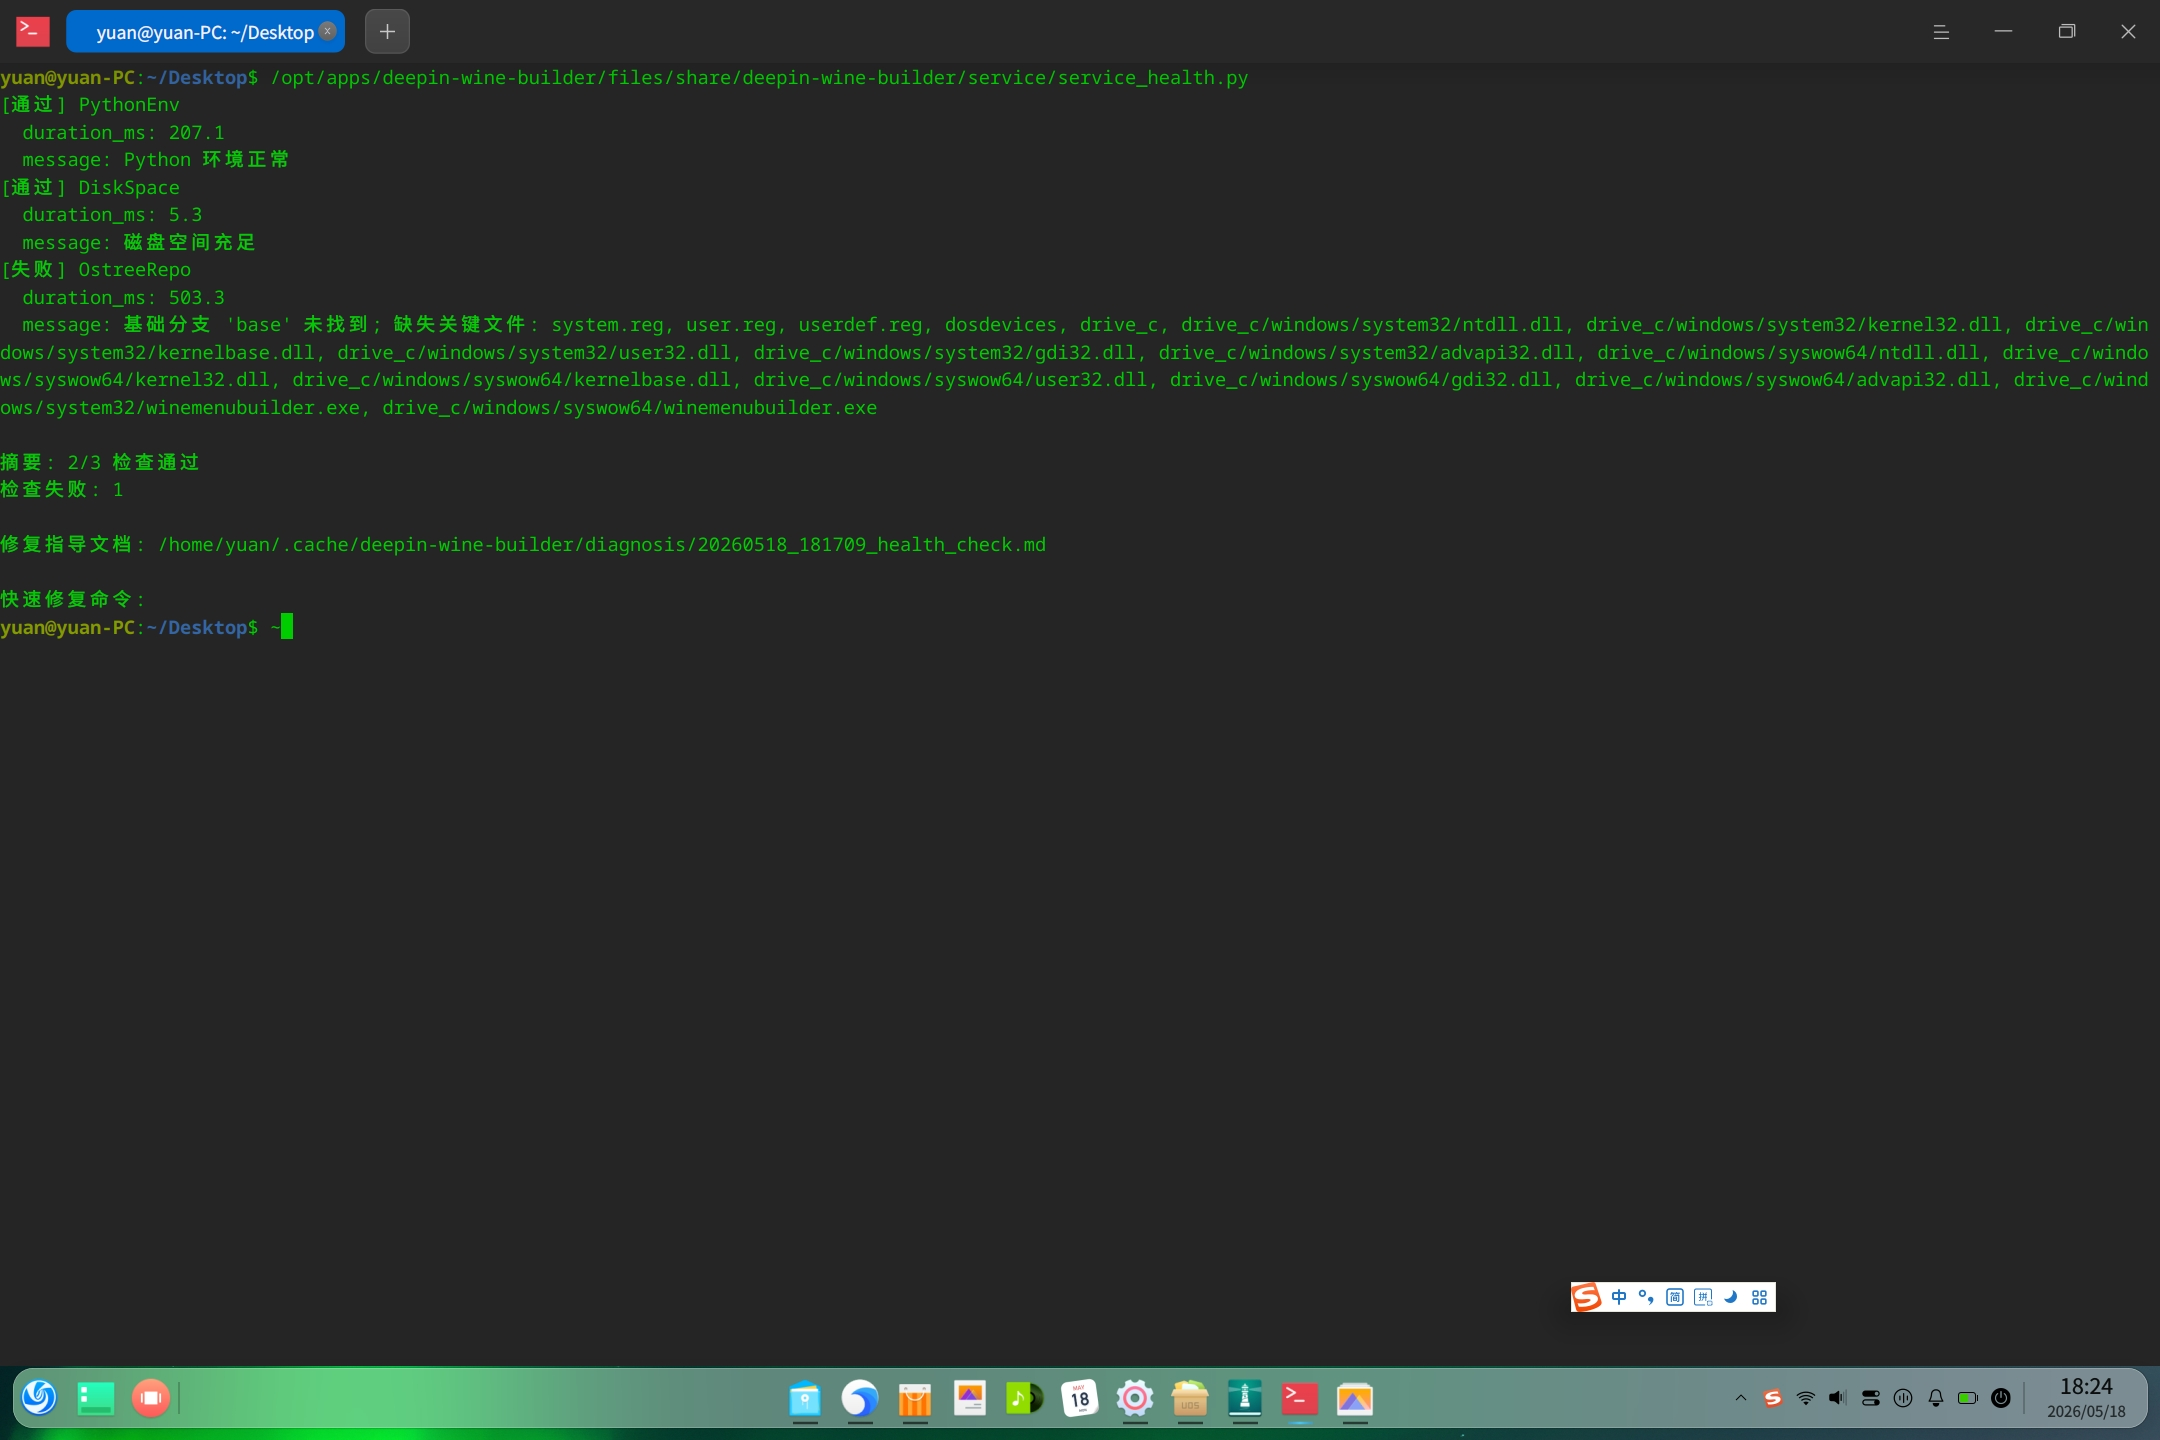Open the terminal hamburger menu
Viewport: 2160px width, 1440px height.
coord(1941,32)
